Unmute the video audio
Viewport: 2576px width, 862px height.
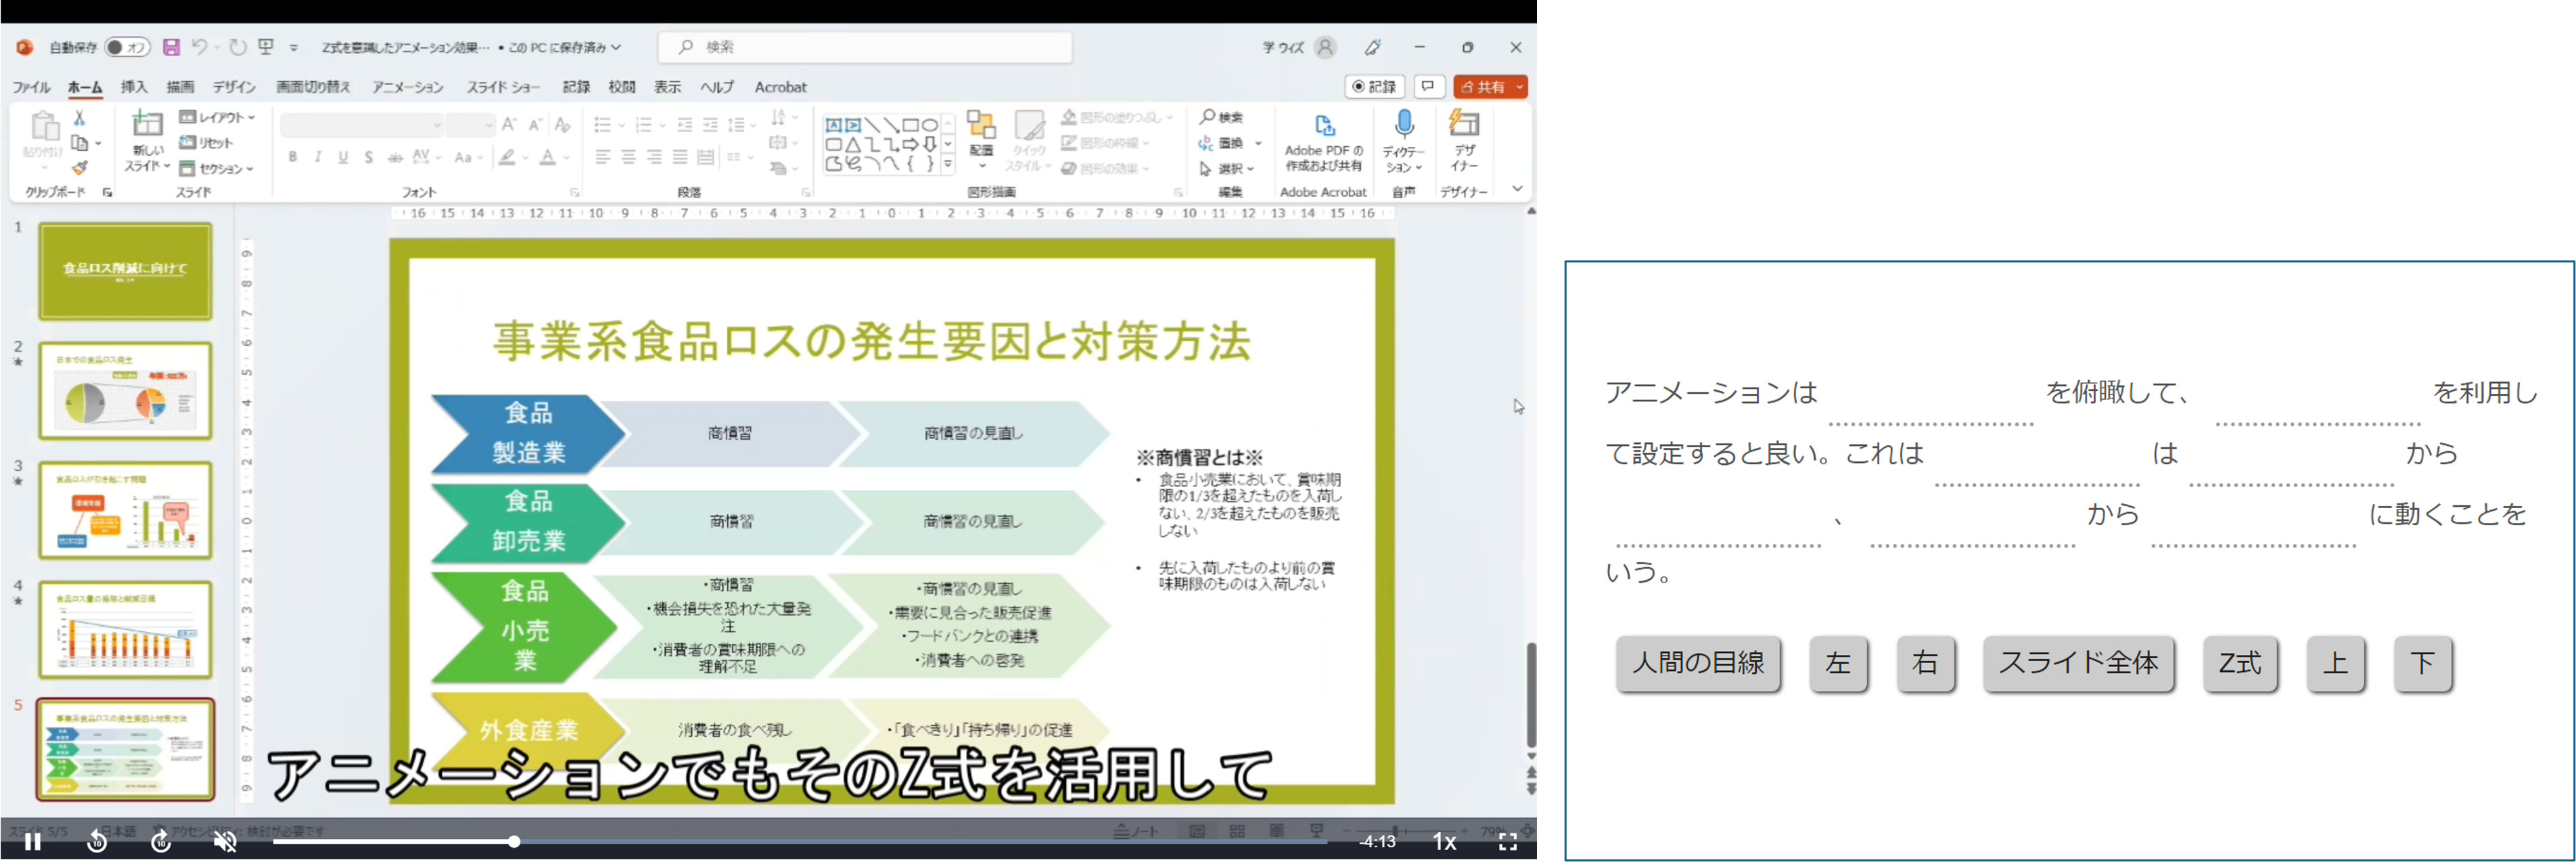(x=226, y=842)
